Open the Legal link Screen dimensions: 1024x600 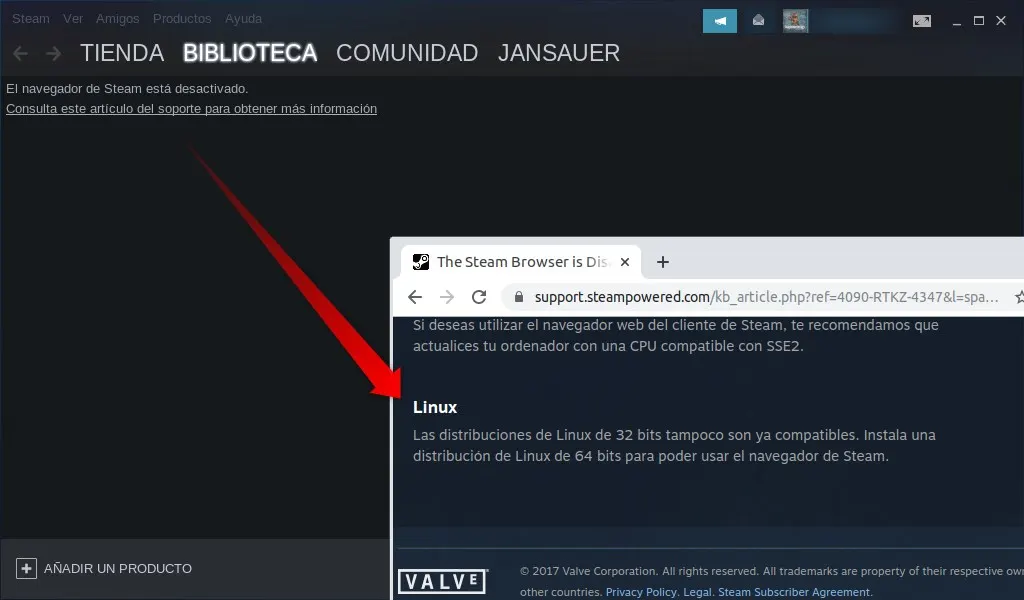[x=696, y=592]
